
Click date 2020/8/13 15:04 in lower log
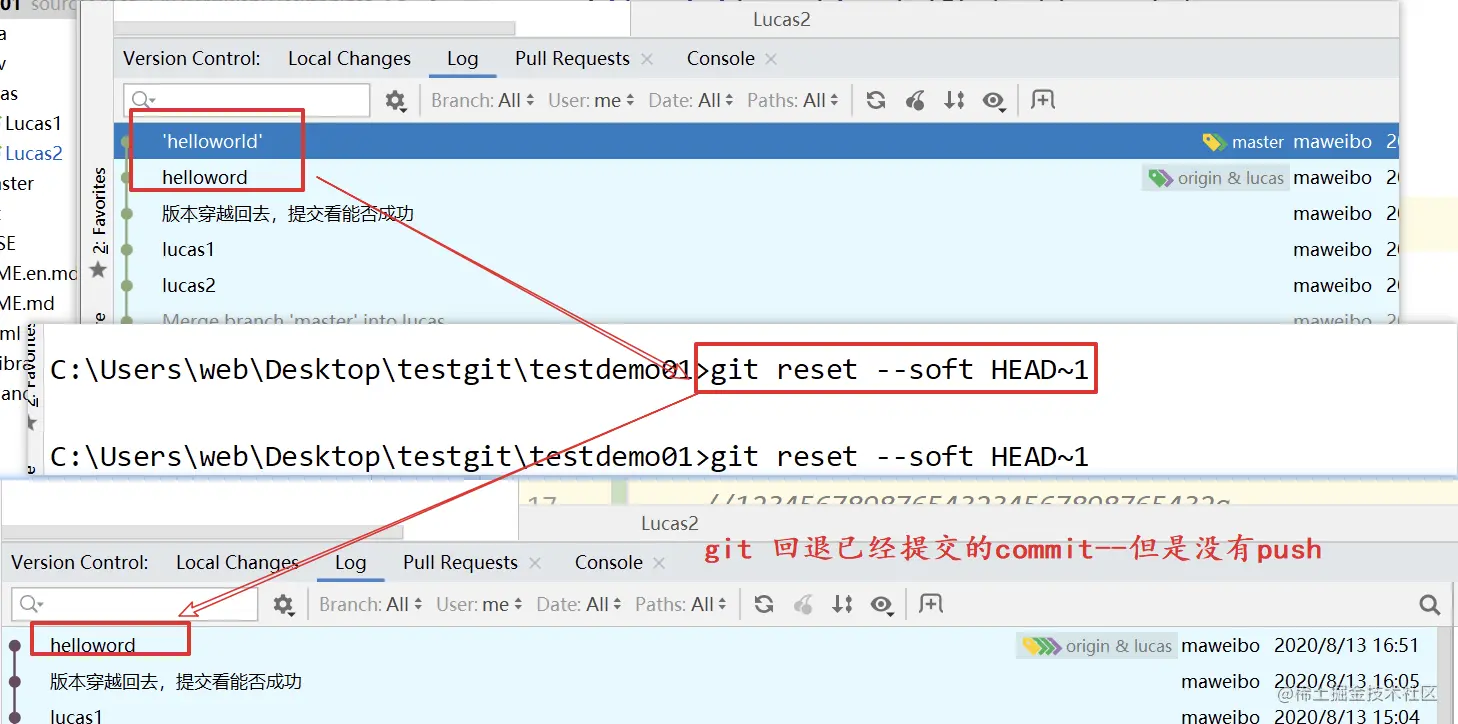[1346, 715]
